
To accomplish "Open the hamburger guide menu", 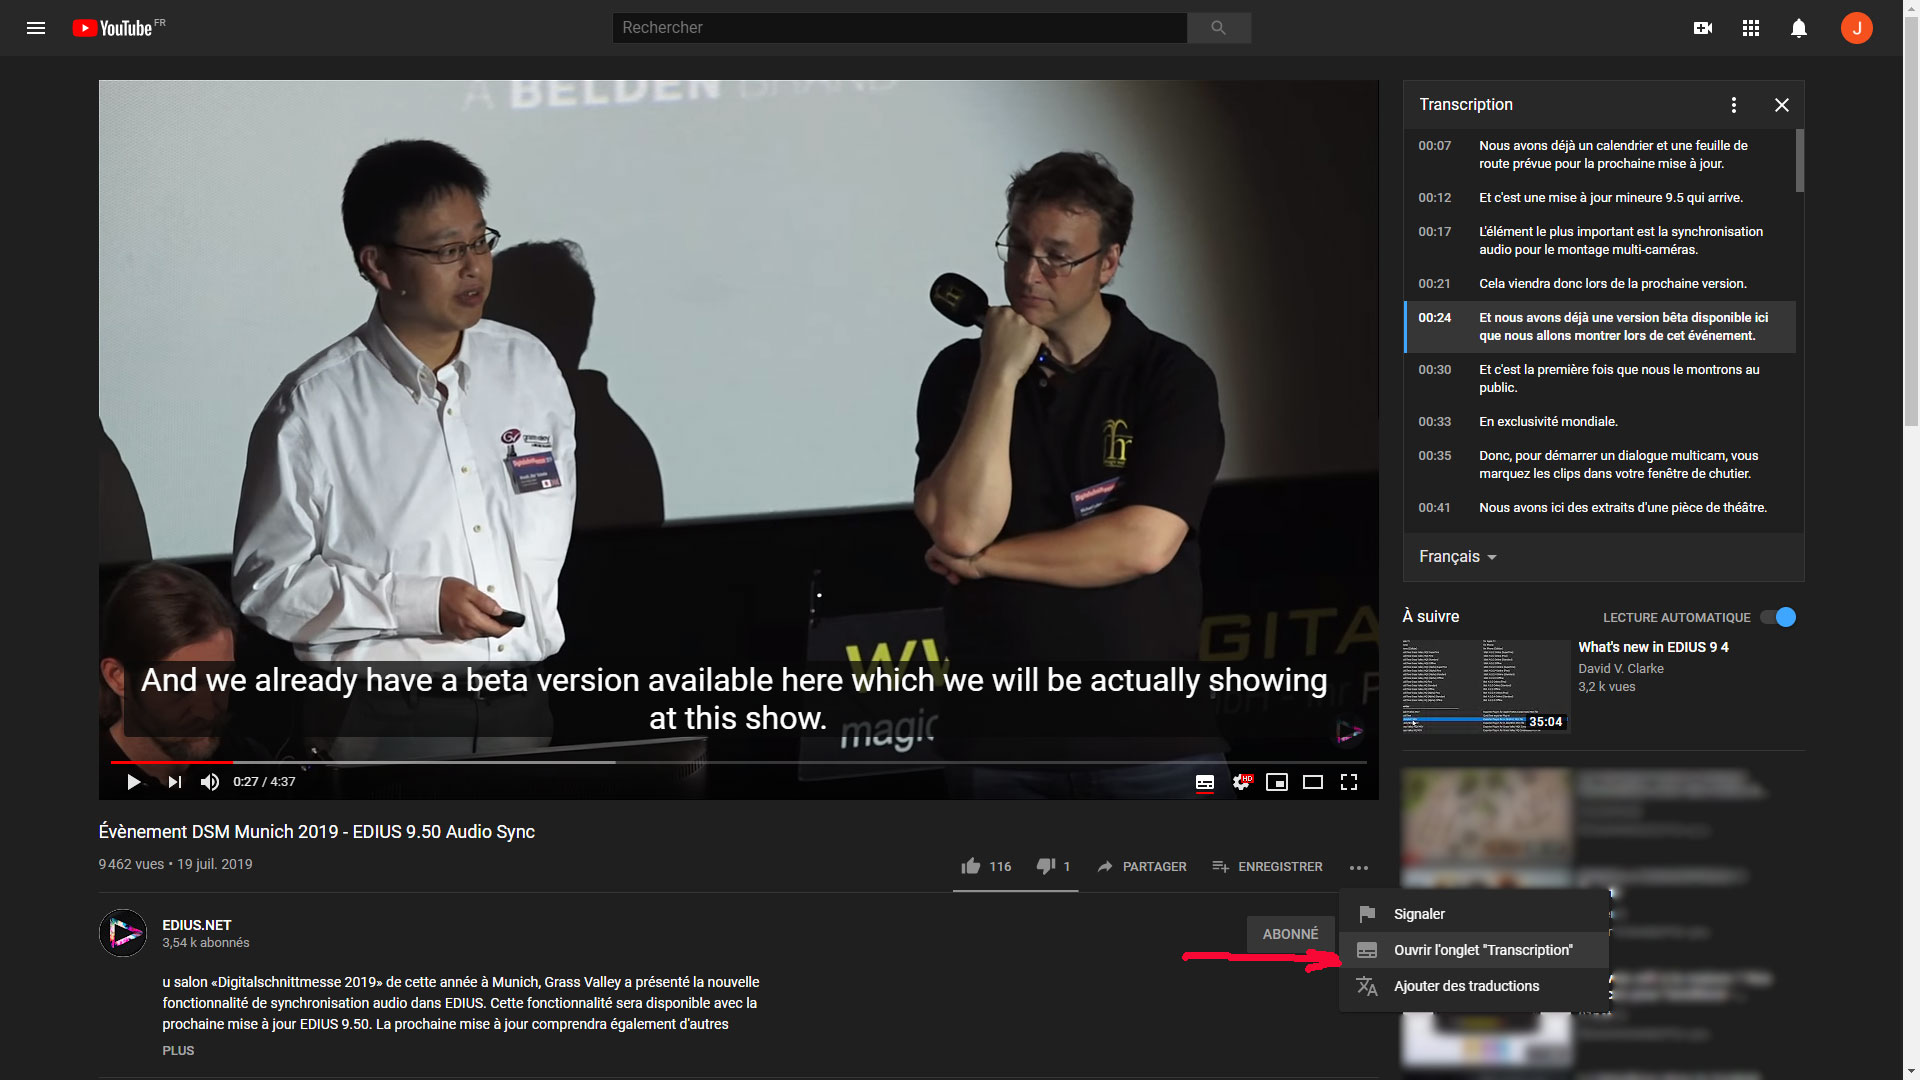I will click(x=36, y=28).
